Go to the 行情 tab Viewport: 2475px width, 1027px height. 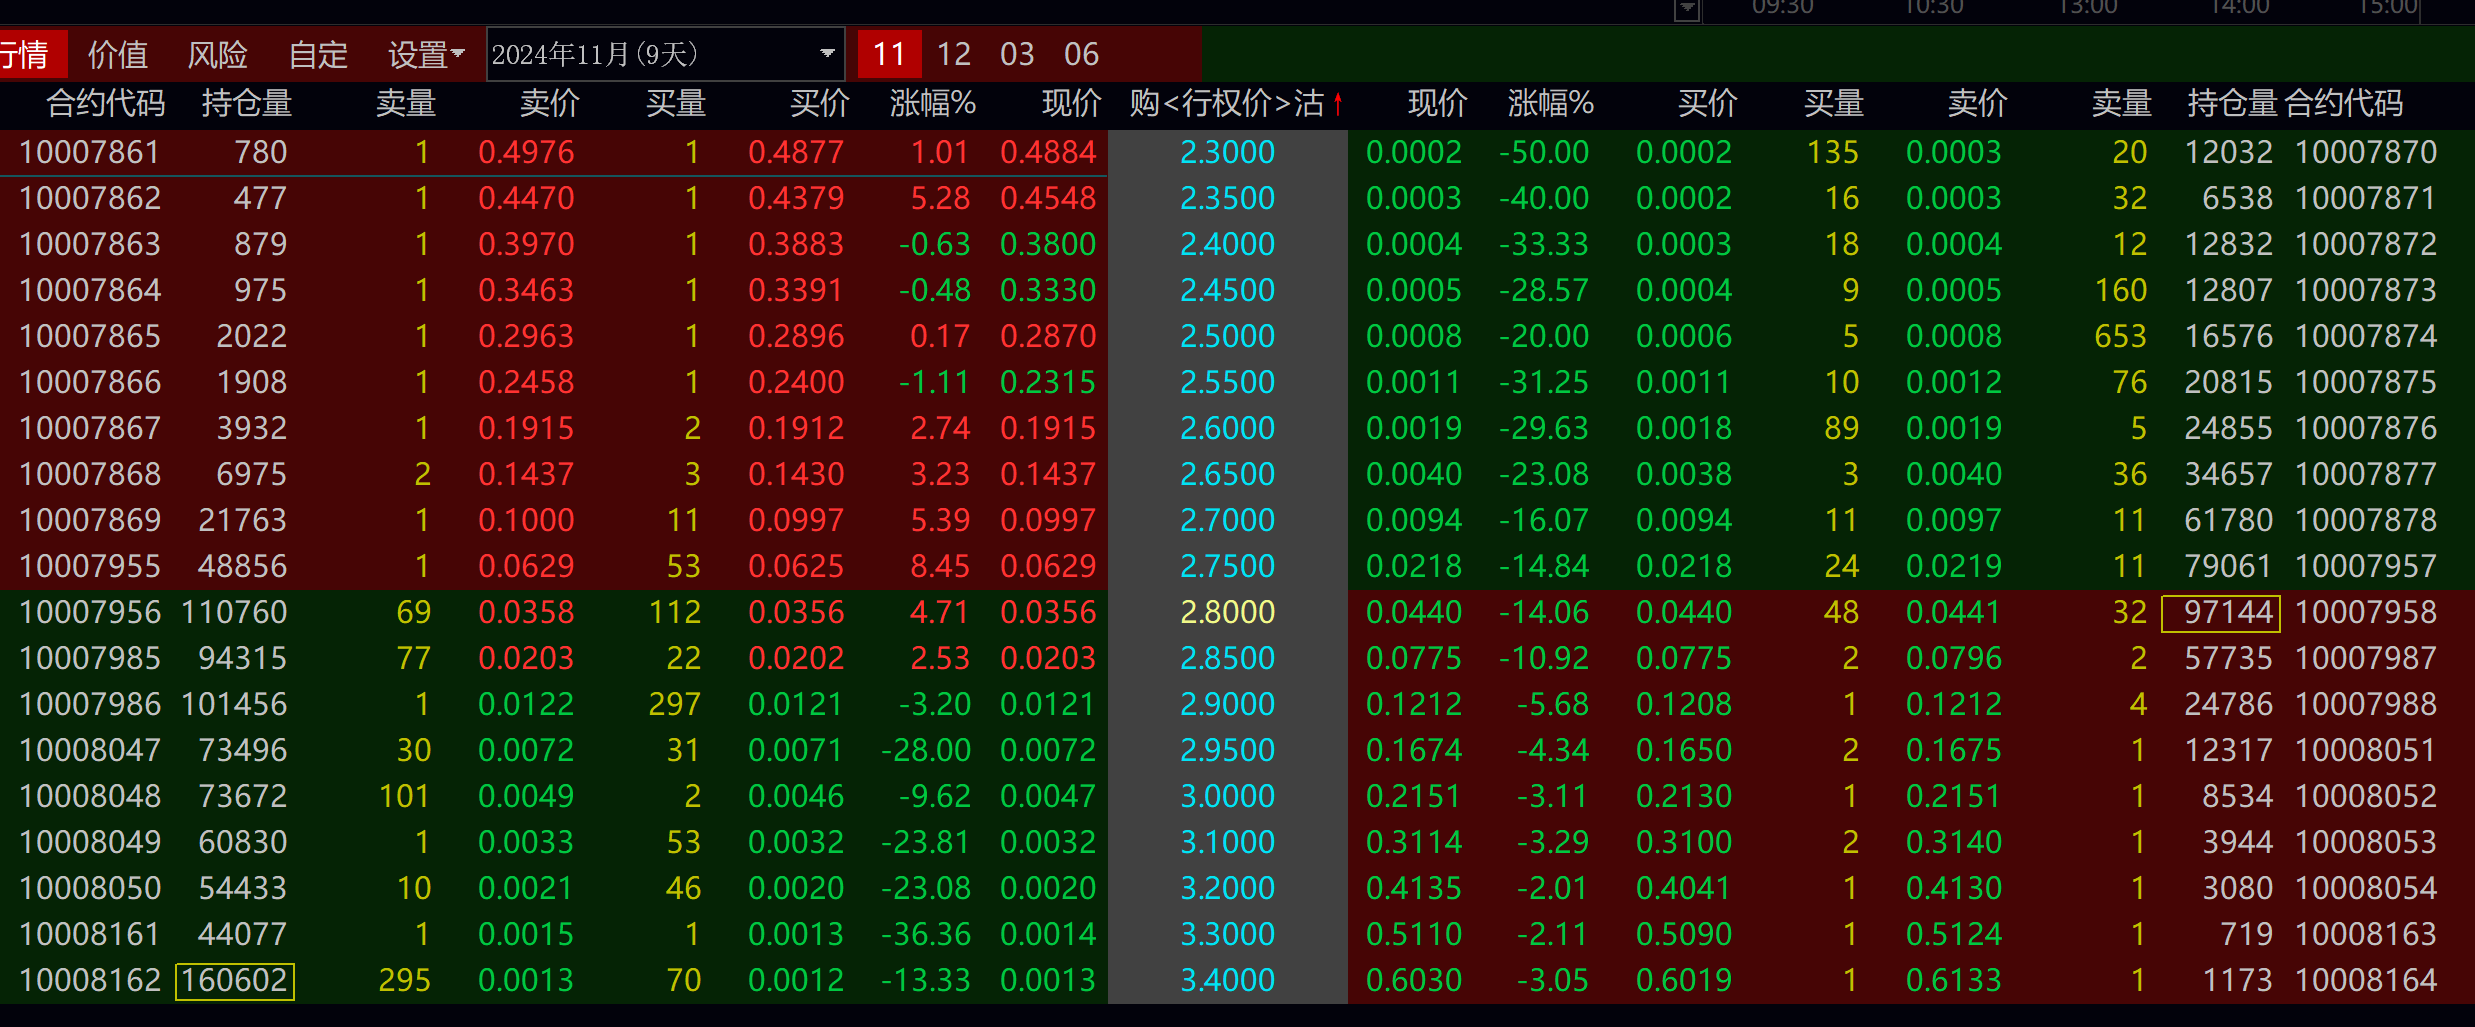pos(28,54)
